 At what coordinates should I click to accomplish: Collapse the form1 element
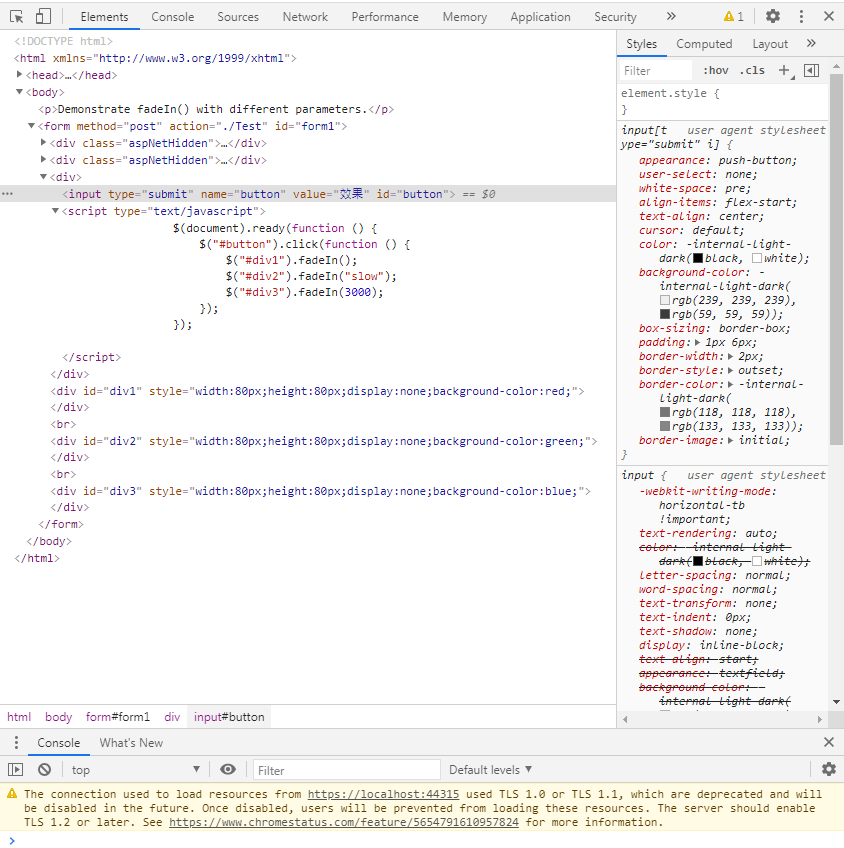(31, 125)
